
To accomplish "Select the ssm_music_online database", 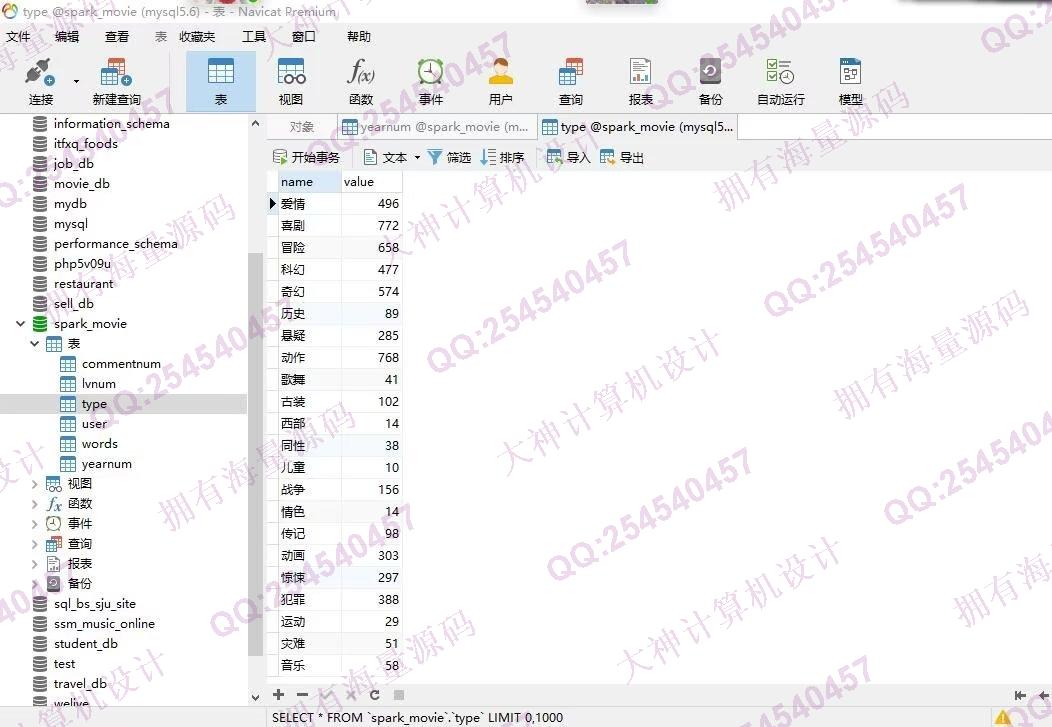I will point(104,624).
